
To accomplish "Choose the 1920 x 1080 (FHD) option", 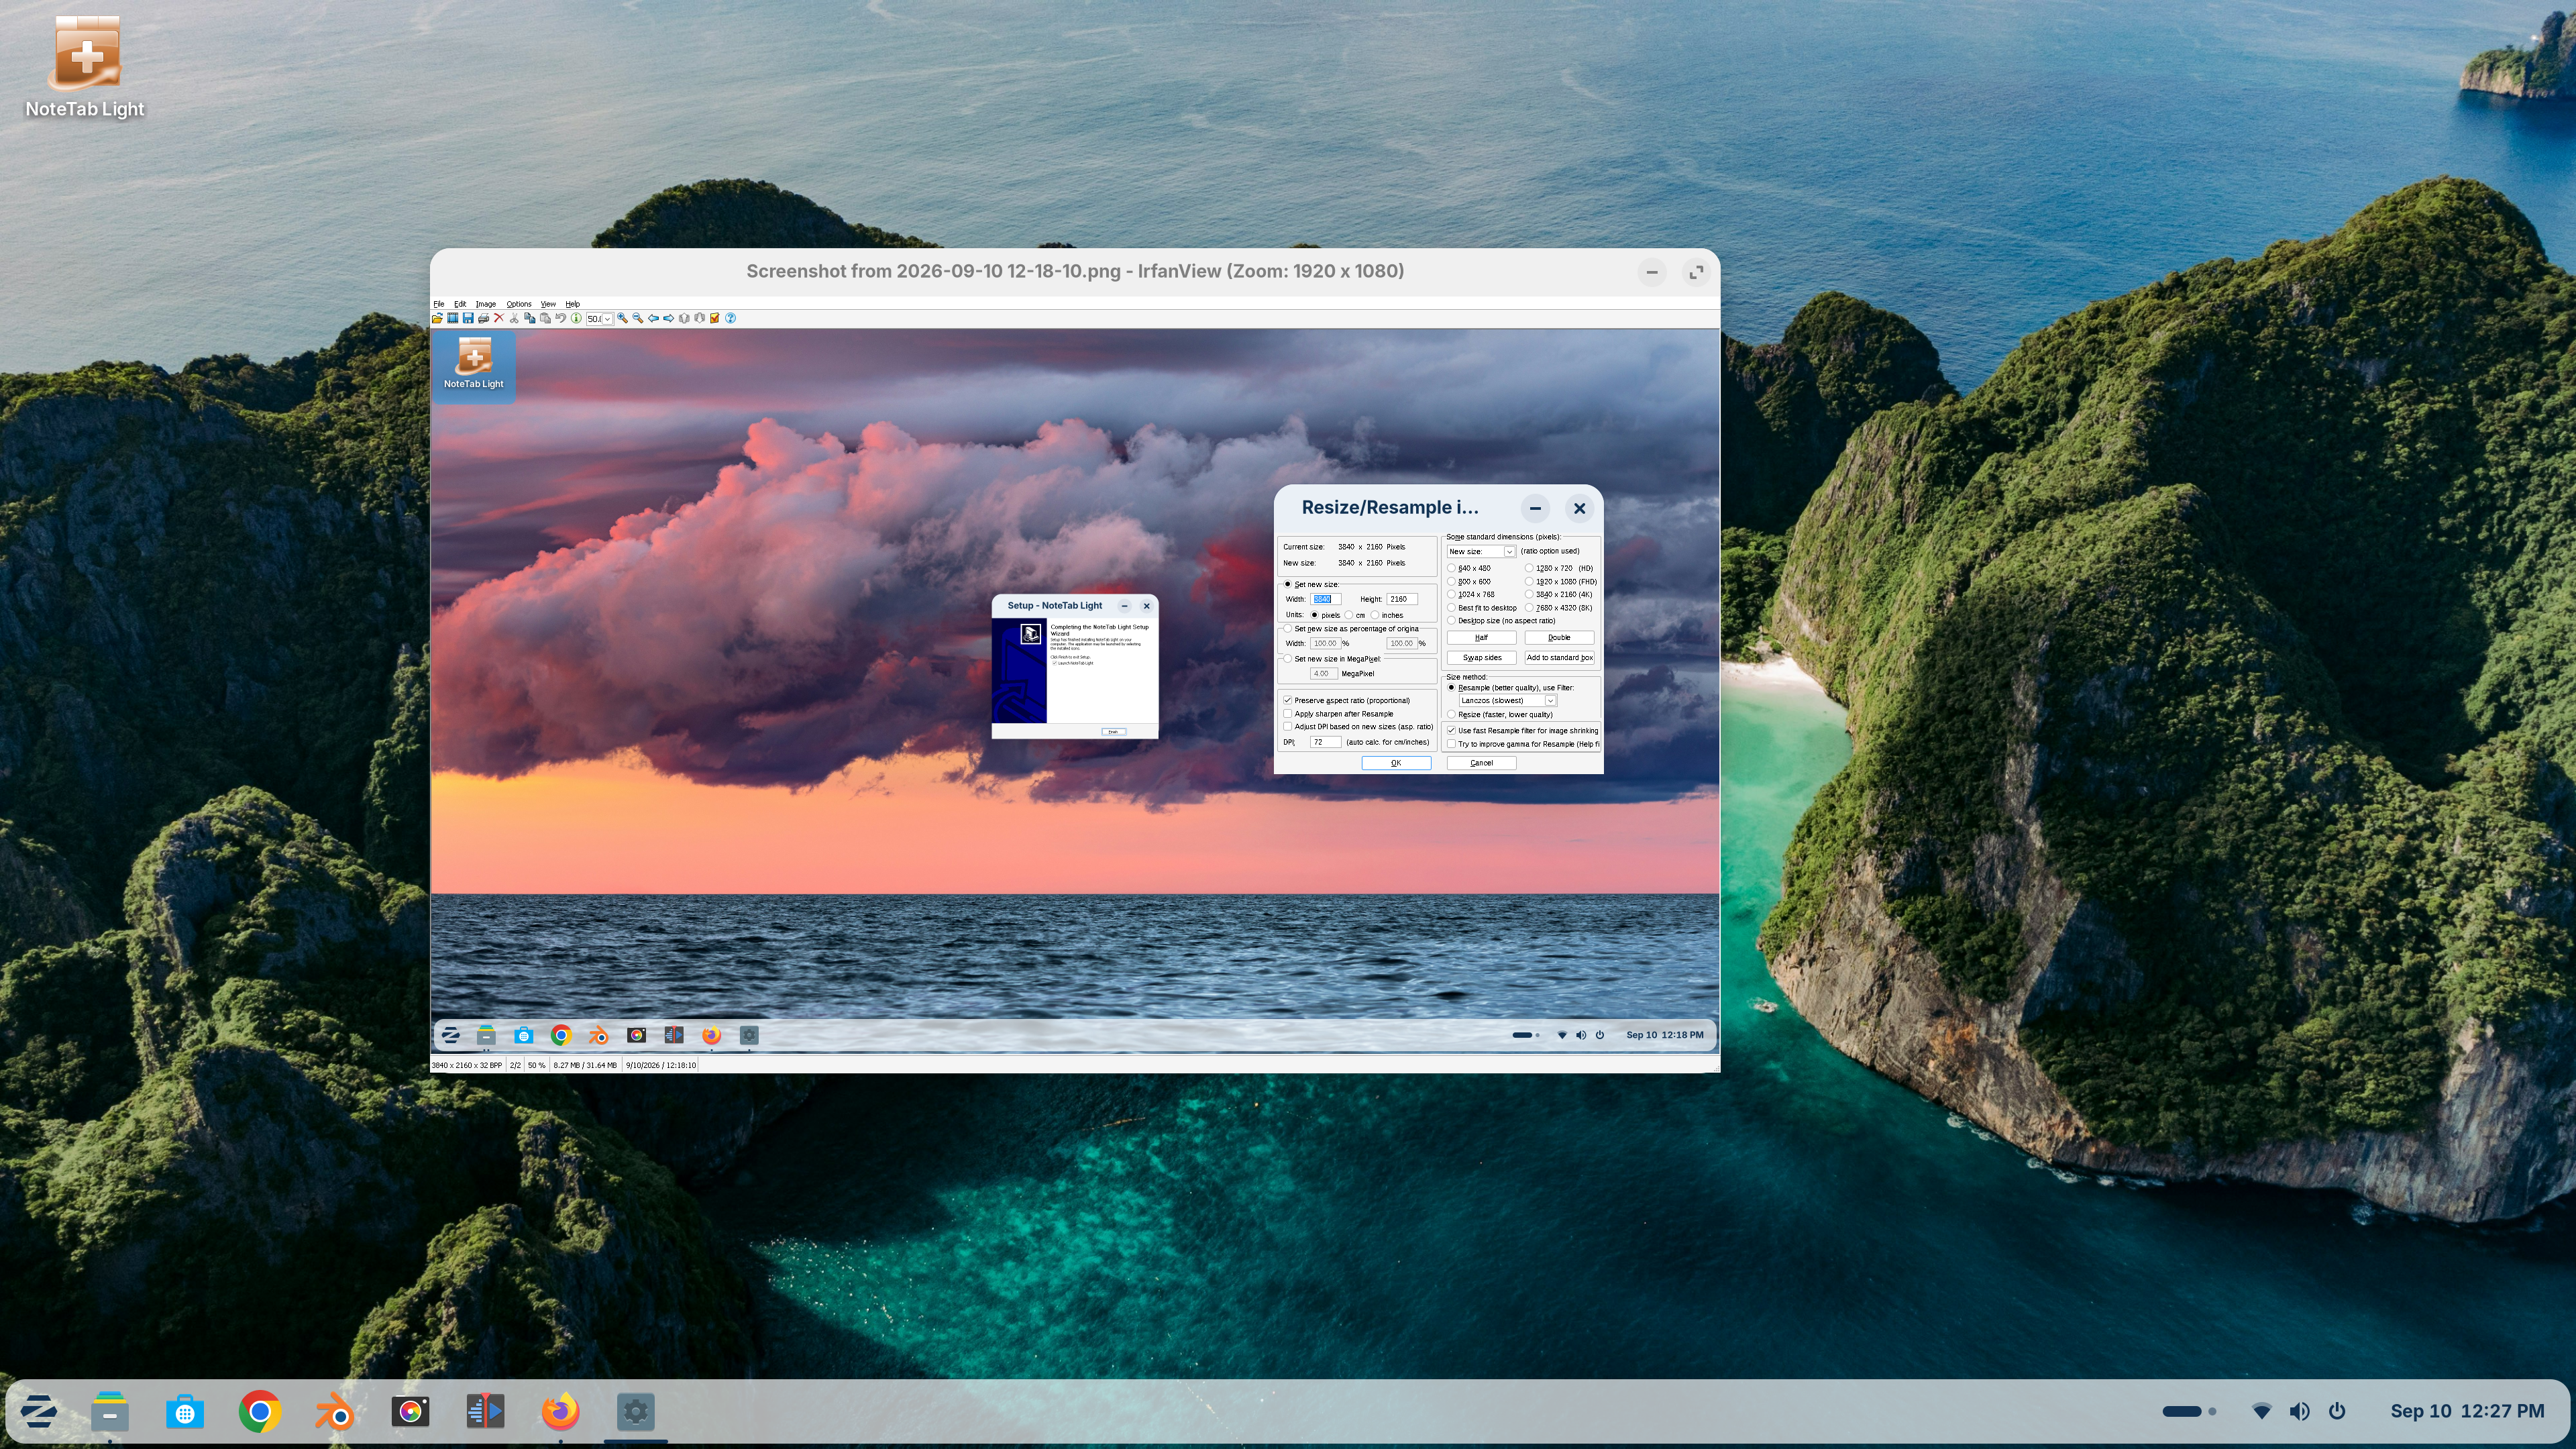I will click(x=1529, y=581).
